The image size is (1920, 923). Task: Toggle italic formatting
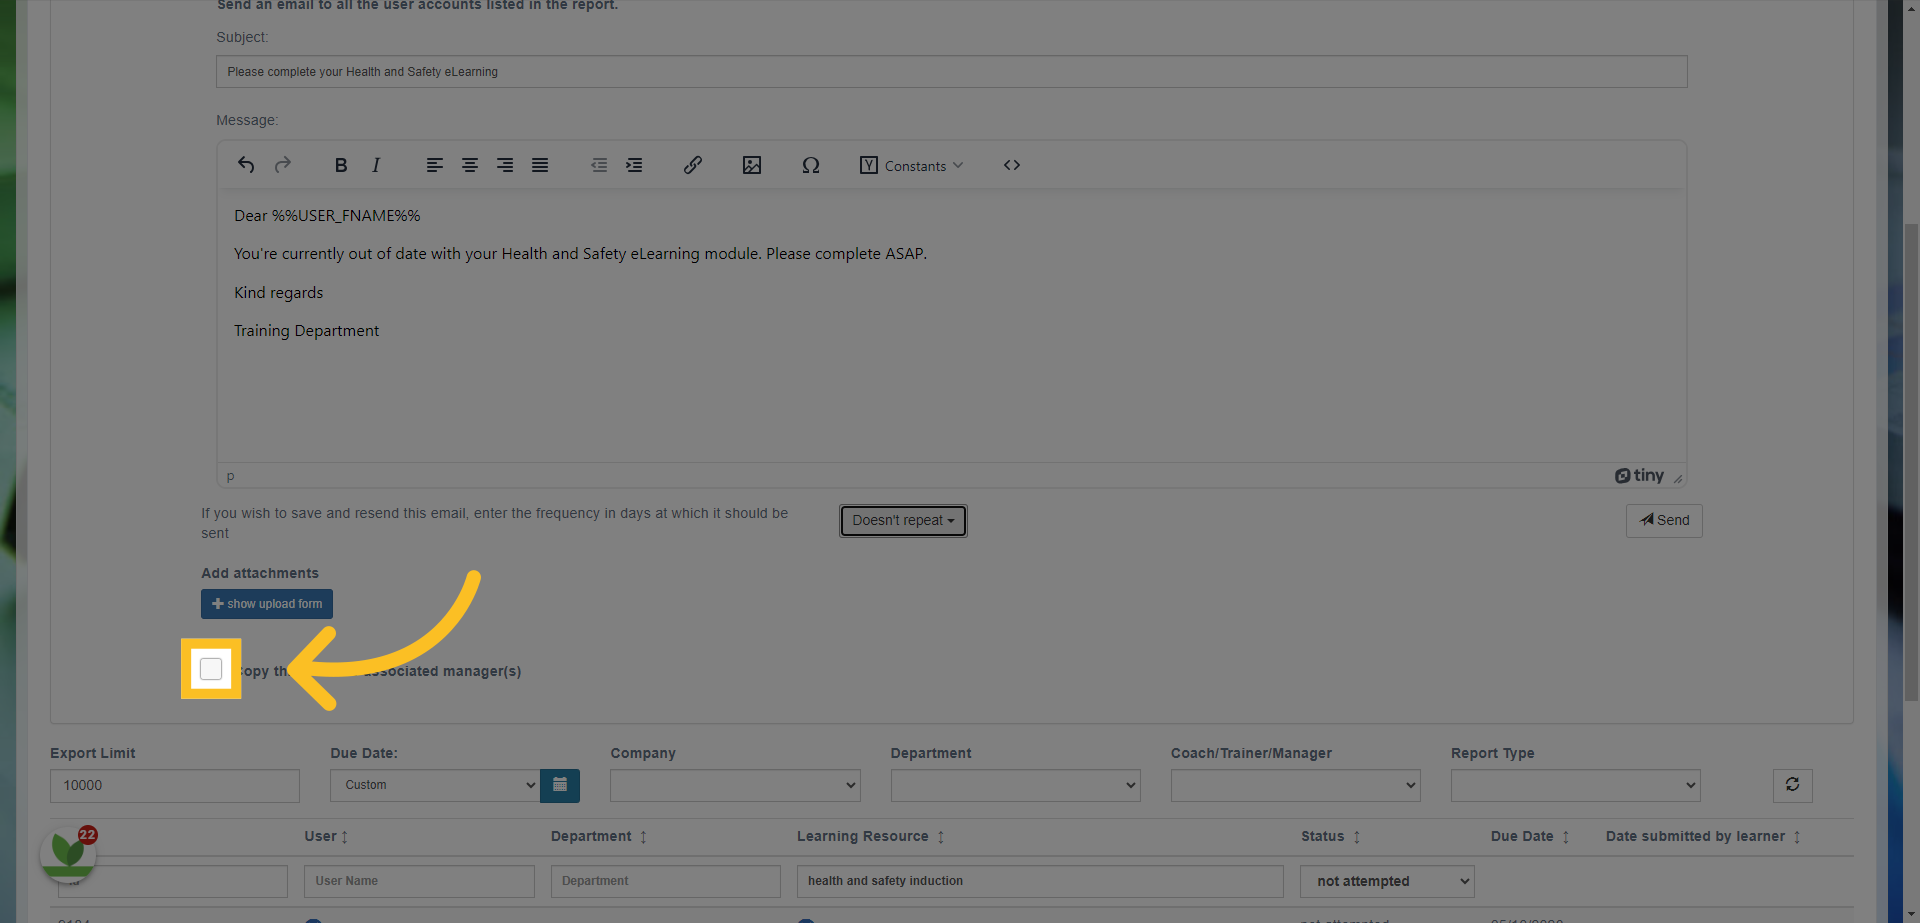click(x=376, y=165)
